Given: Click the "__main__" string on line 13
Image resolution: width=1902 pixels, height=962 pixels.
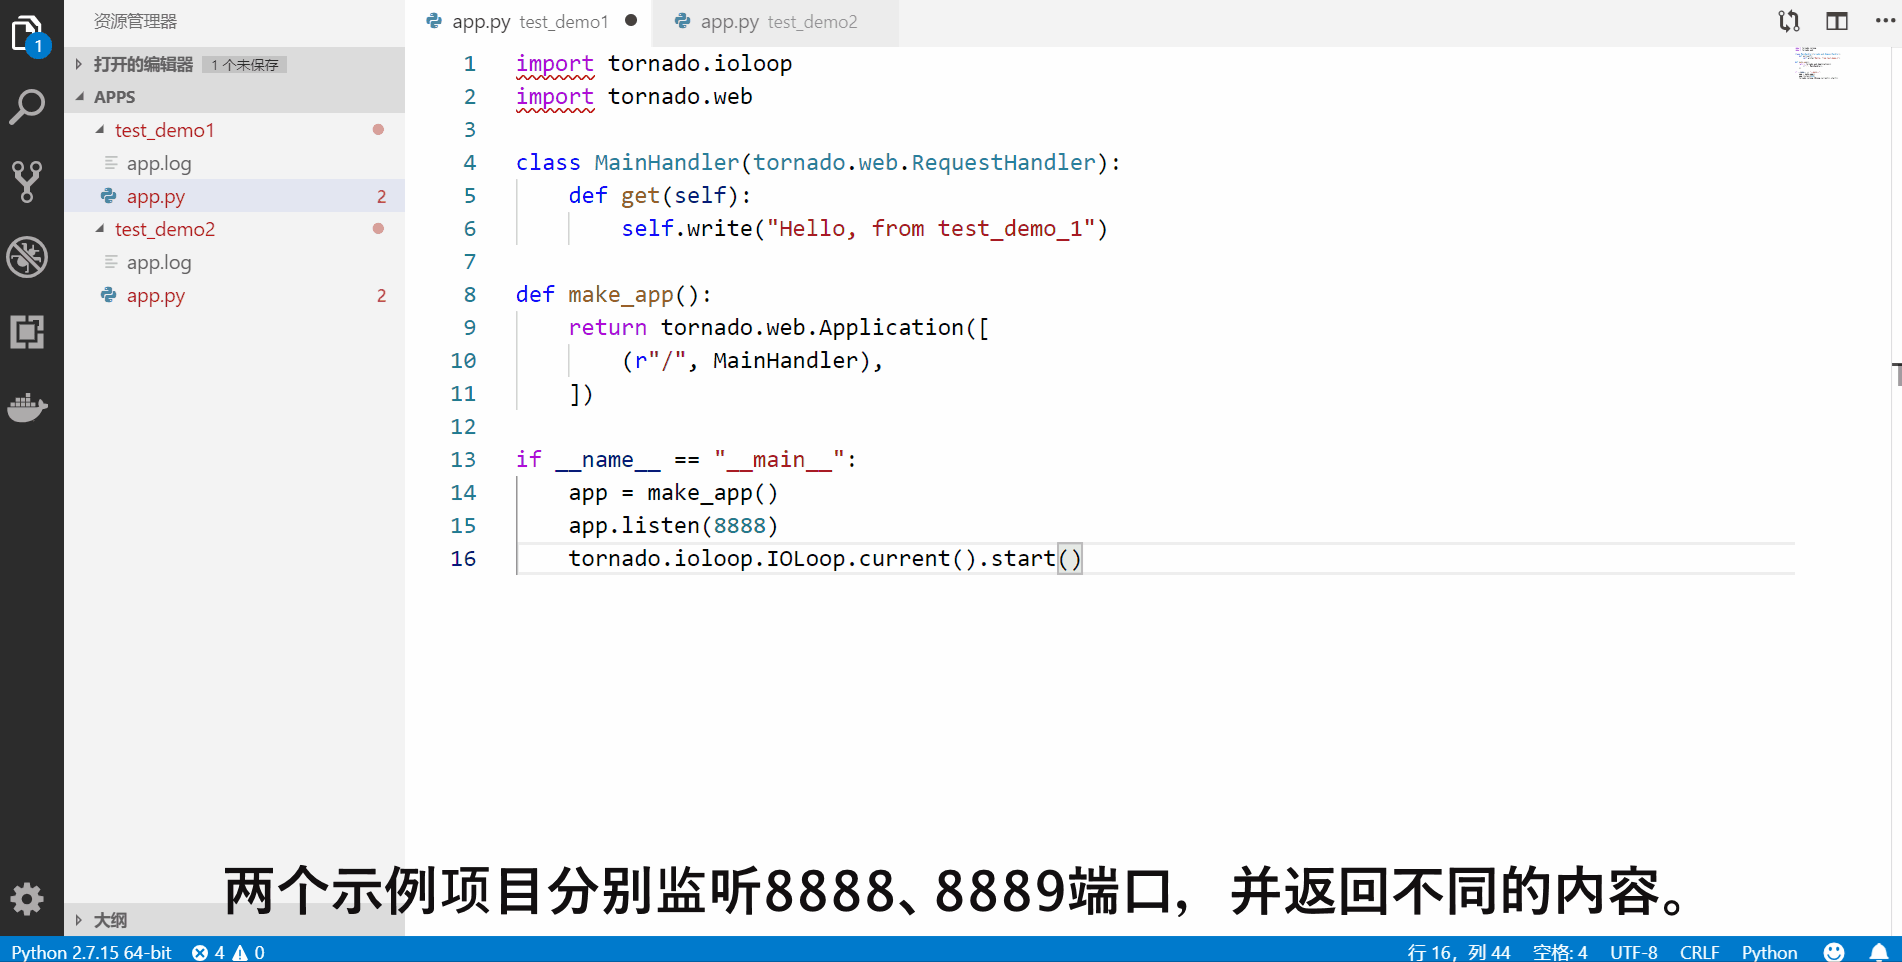Looking at the screenshot, I should click(779, 459).
